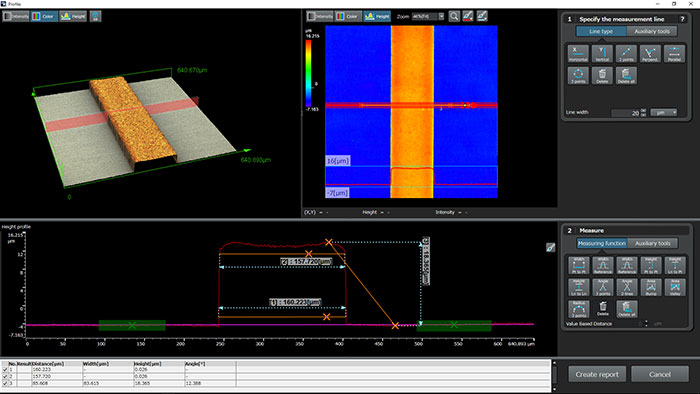Switch to Auxiliary tools tab in measurement line panel

[652, 31]
